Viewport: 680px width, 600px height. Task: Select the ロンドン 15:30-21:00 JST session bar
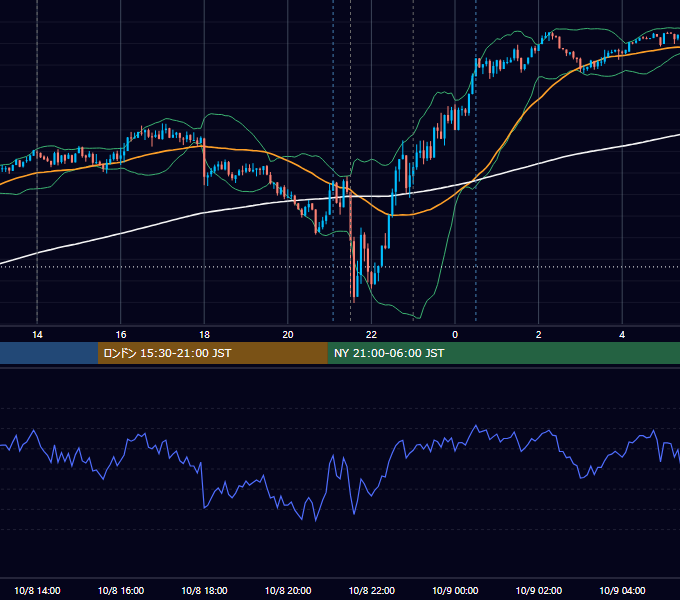pos(212,353)
